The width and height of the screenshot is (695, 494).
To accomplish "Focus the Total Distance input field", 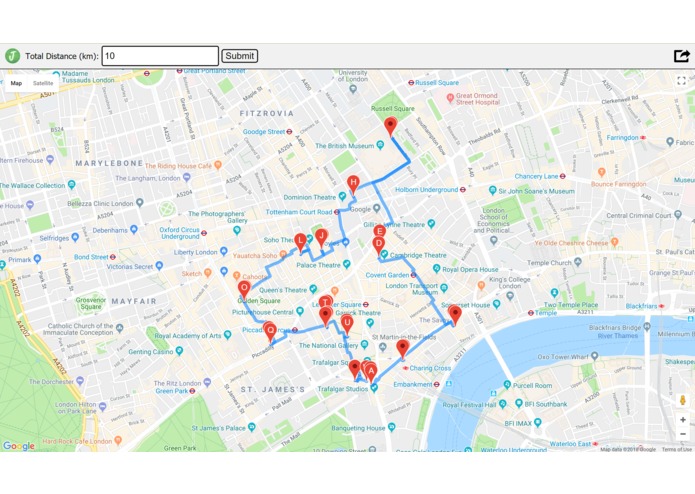I will coord(160,56).
